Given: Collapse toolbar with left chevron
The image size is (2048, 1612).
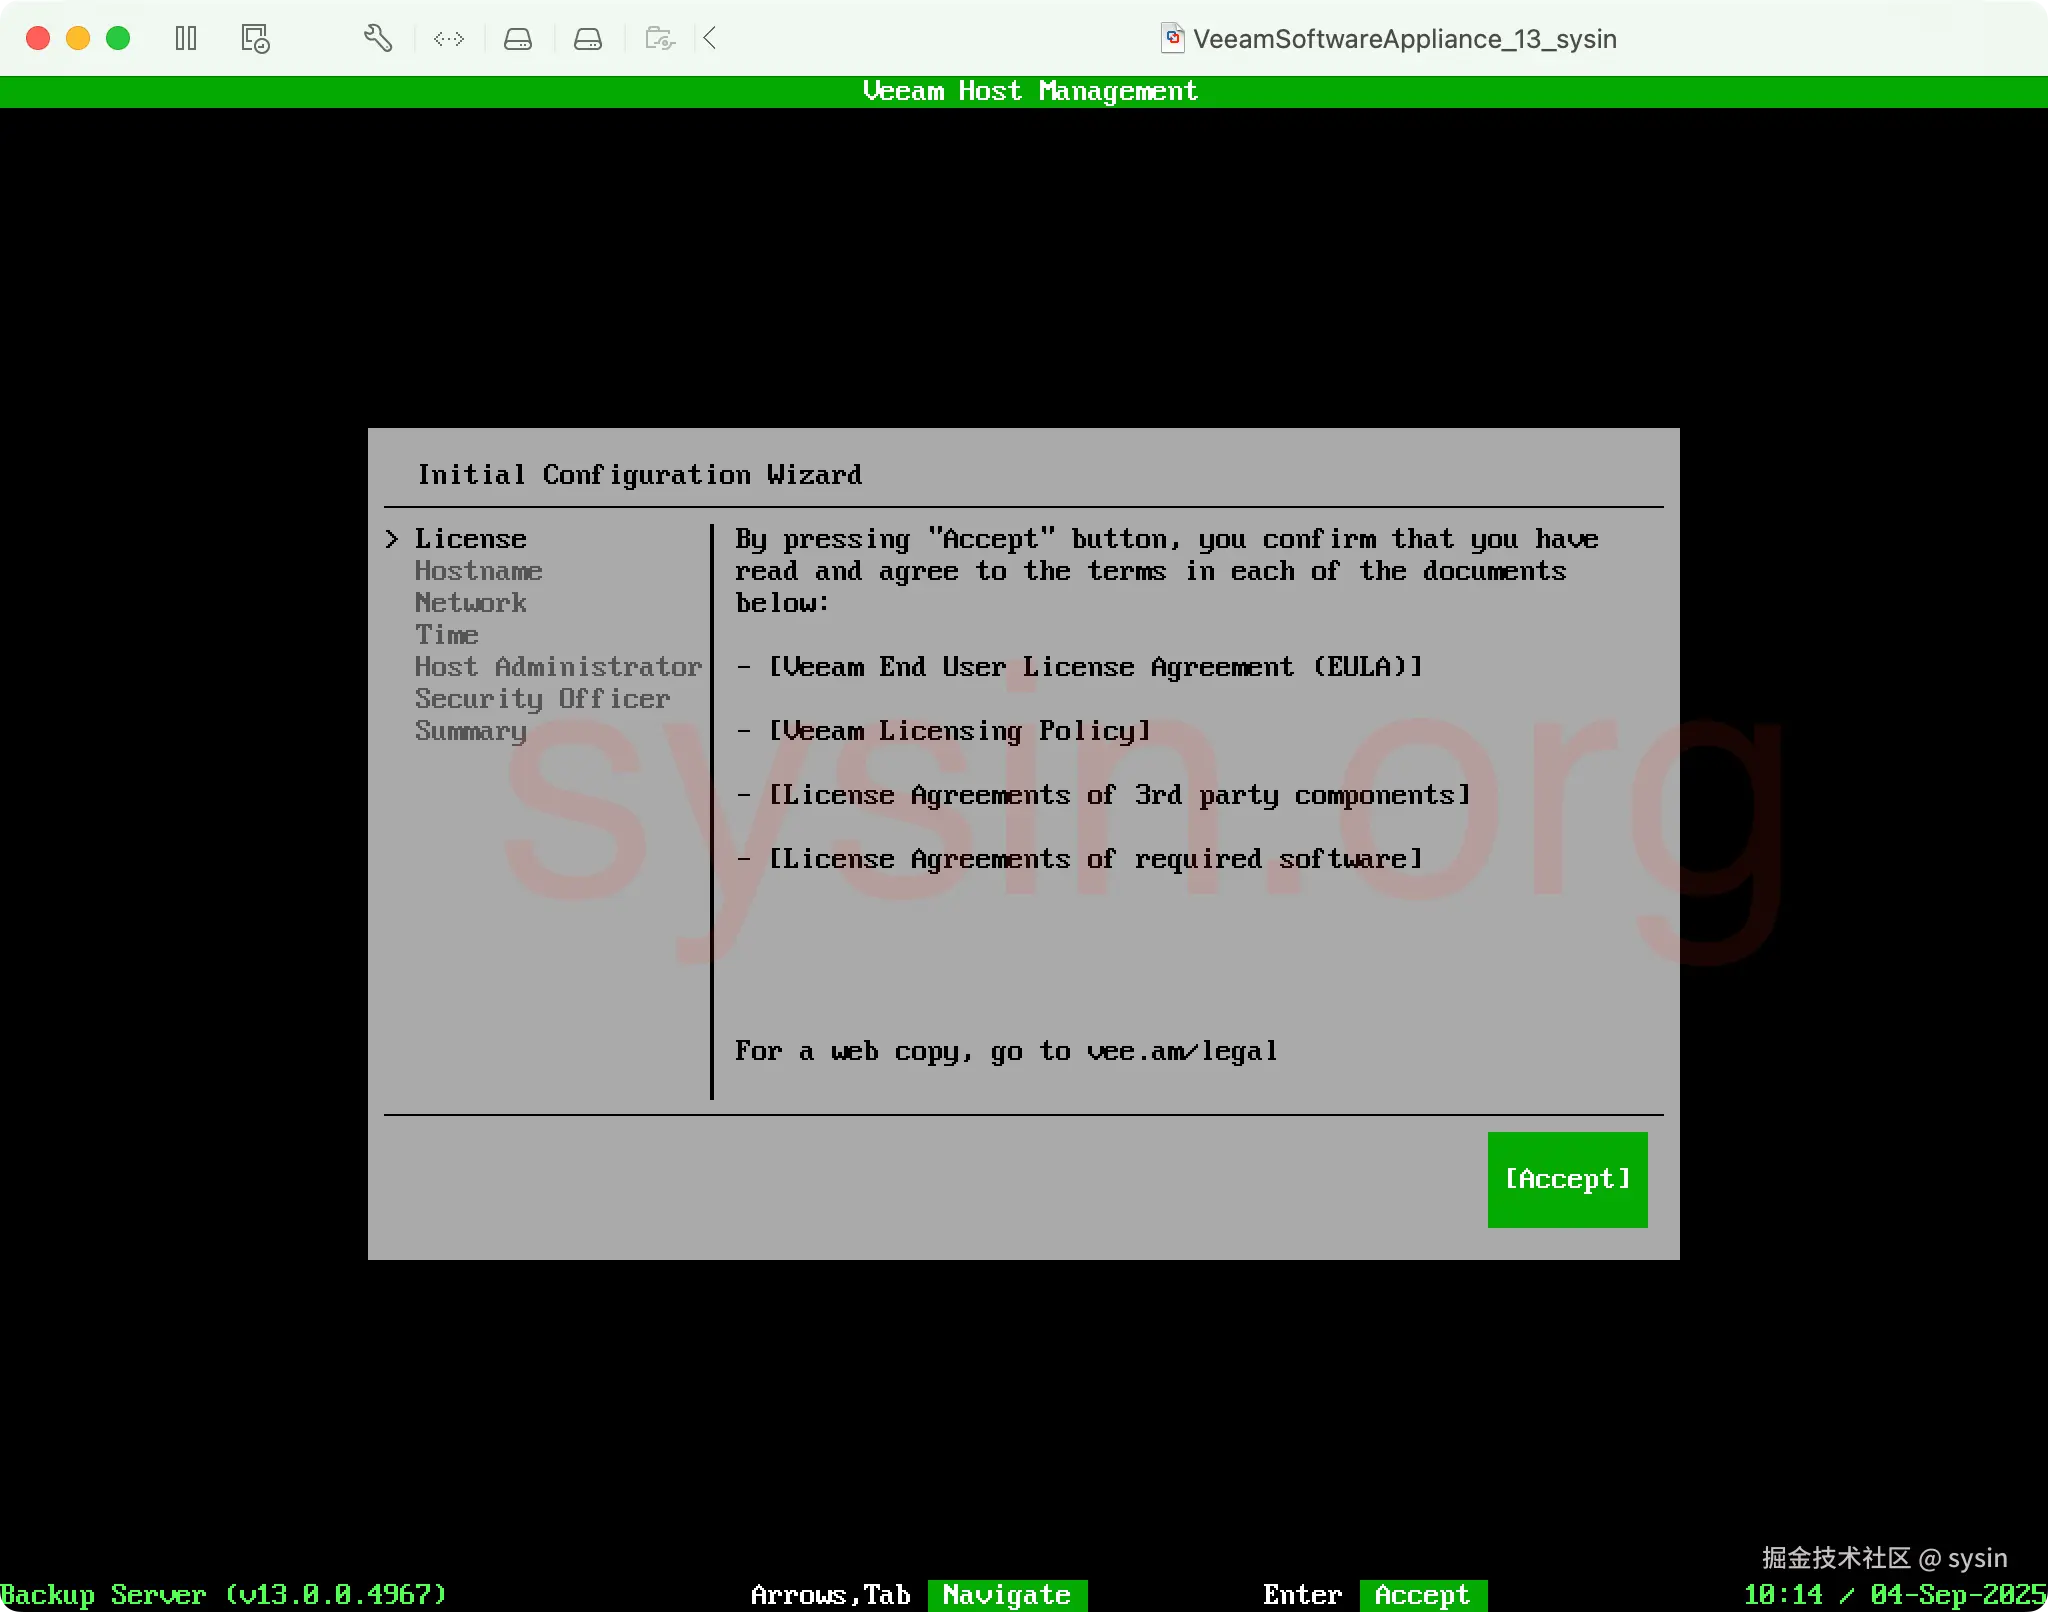Looking at the screenshot, I should 710,39.
